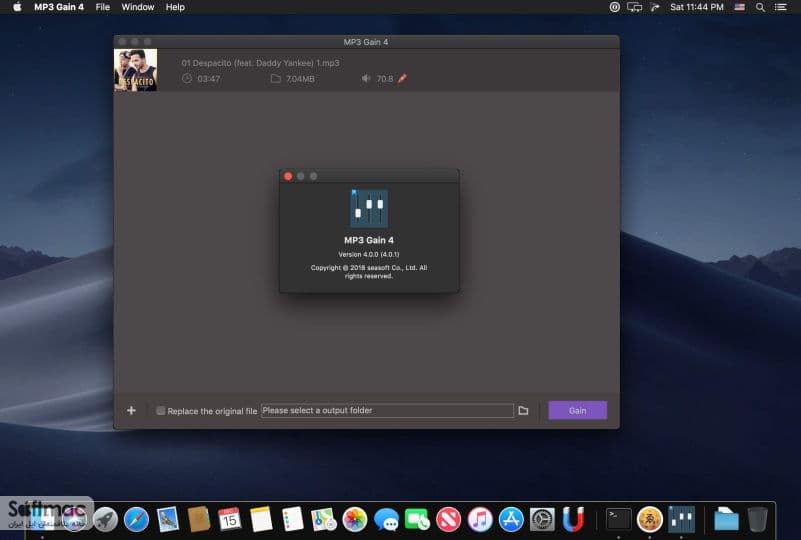
Task: Click the screen mirroring display icon in menu bar
Action: tap(634, 7)
